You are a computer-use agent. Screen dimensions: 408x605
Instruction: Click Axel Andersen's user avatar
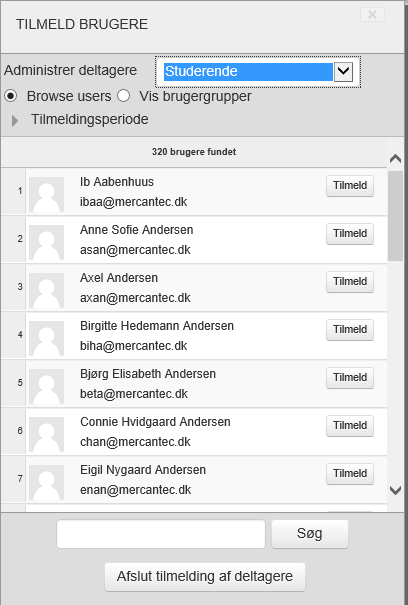pyautogui.click(x=46, y=291)
